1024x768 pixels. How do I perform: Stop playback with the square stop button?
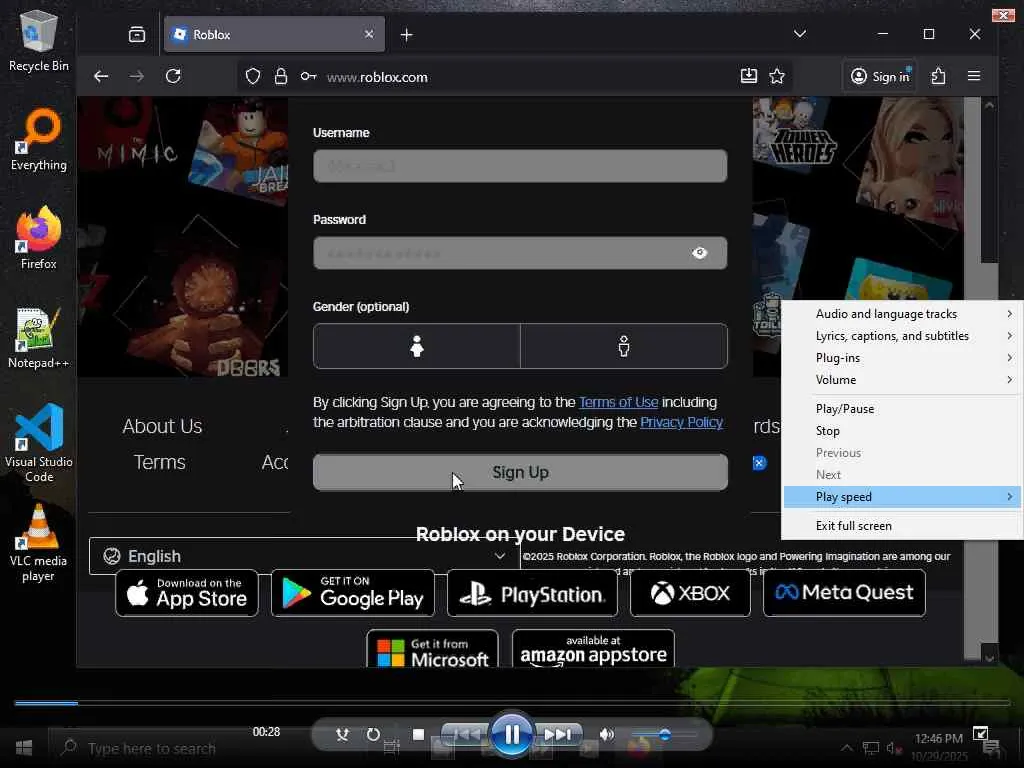(x=419, y=735)
